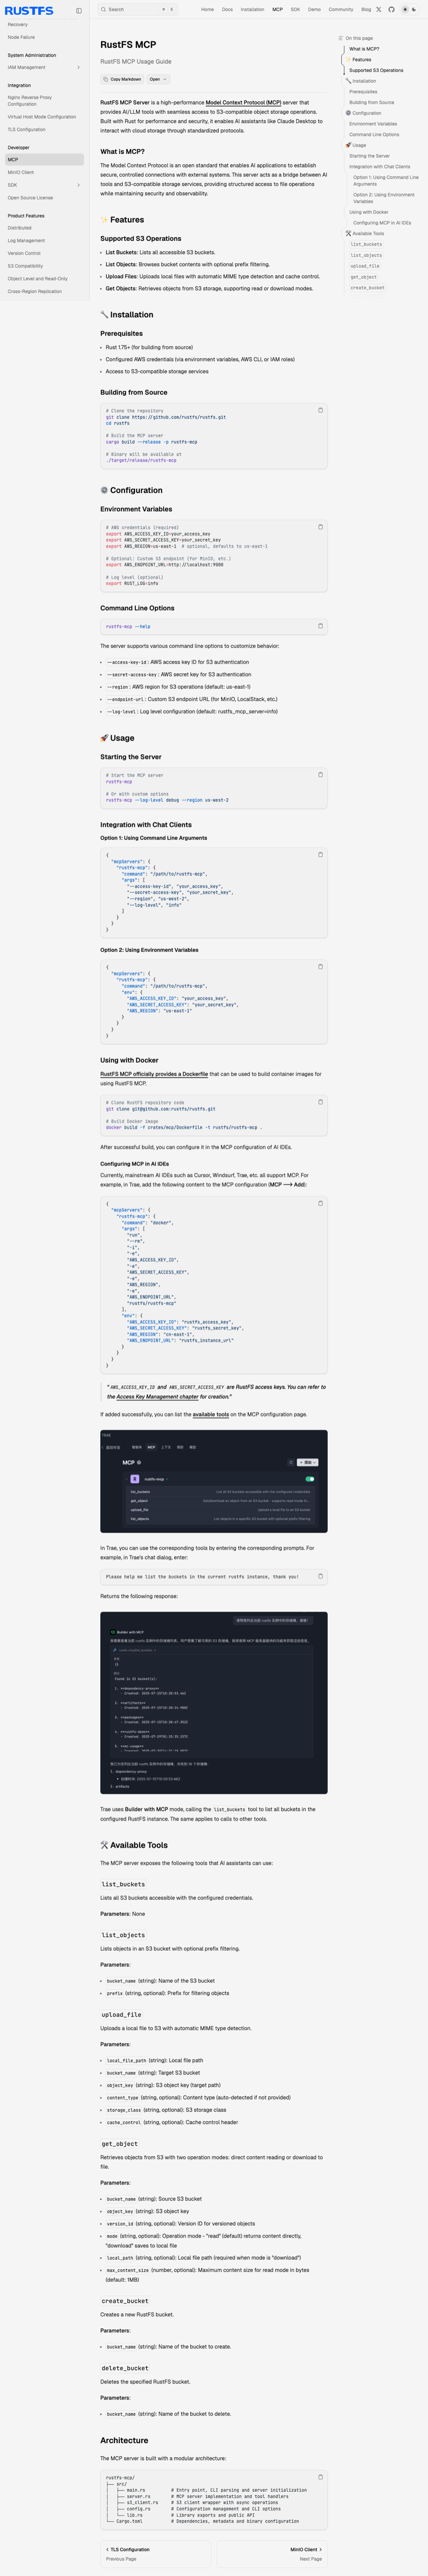This screenshot has width=428, height=2576.
Task: Jump to Supported S3 Operations in outline
Action: (376, 70)
